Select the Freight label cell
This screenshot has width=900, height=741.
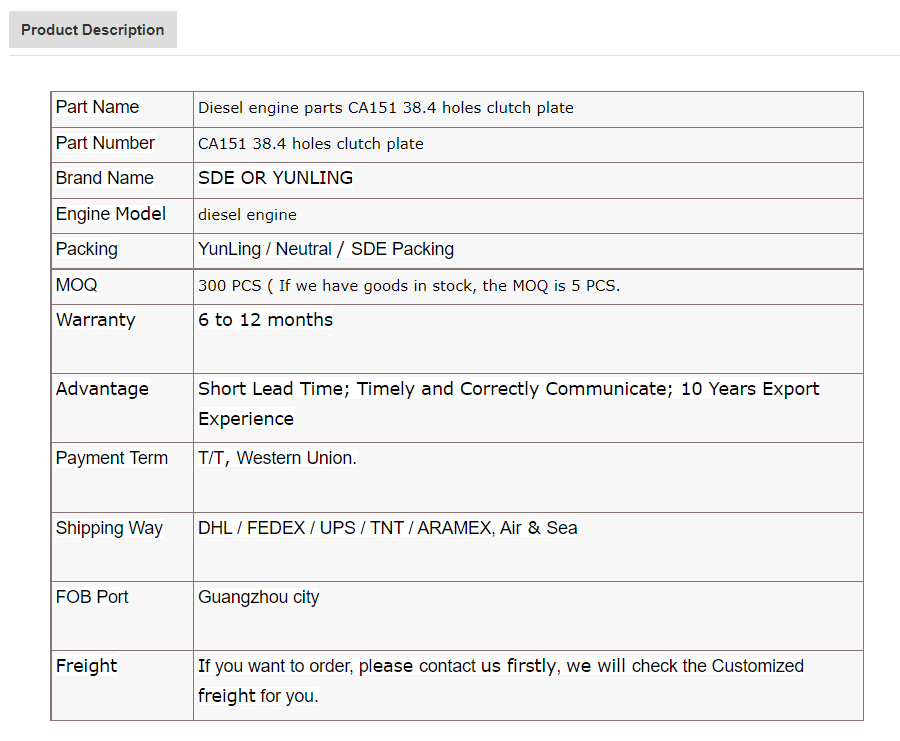coord(122,685)
